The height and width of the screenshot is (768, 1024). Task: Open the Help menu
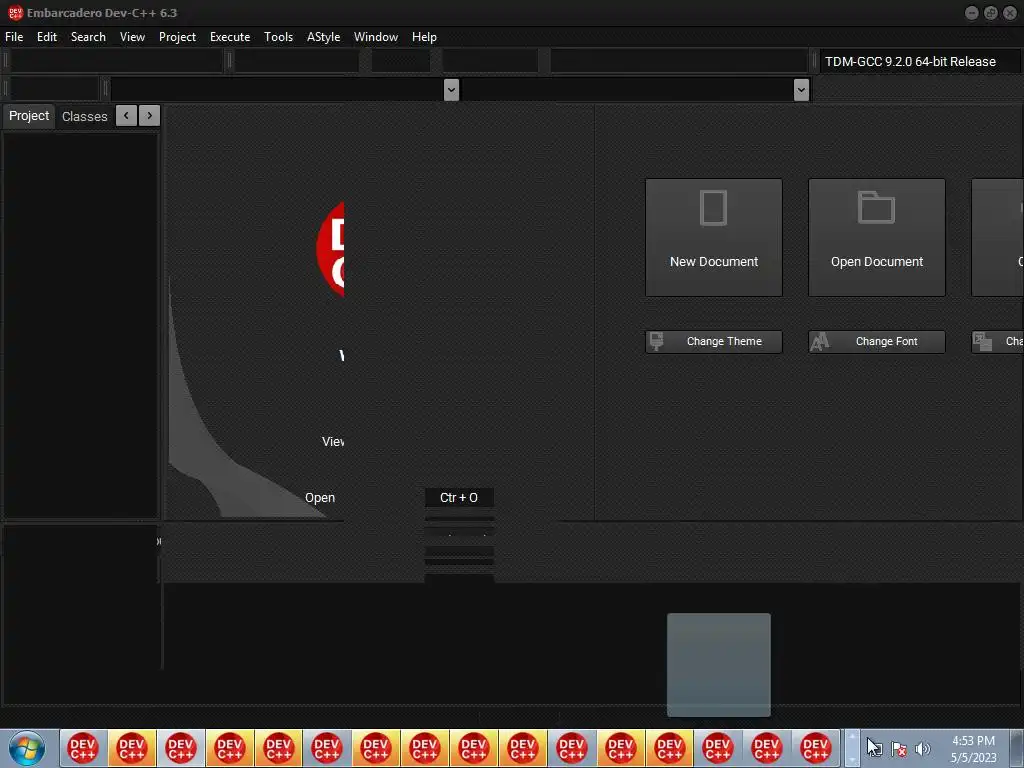tap(424, 37)
